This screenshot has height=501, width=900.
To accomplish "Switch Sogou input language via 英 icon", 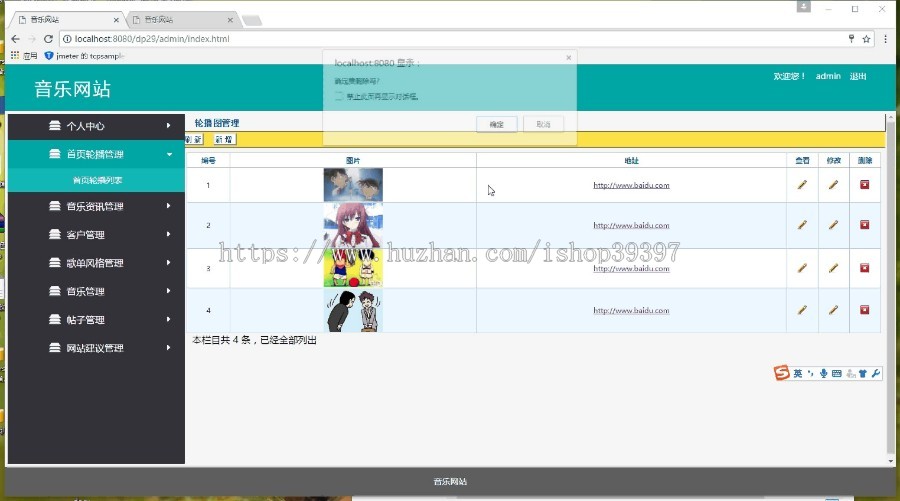I will tap(798, 374).
